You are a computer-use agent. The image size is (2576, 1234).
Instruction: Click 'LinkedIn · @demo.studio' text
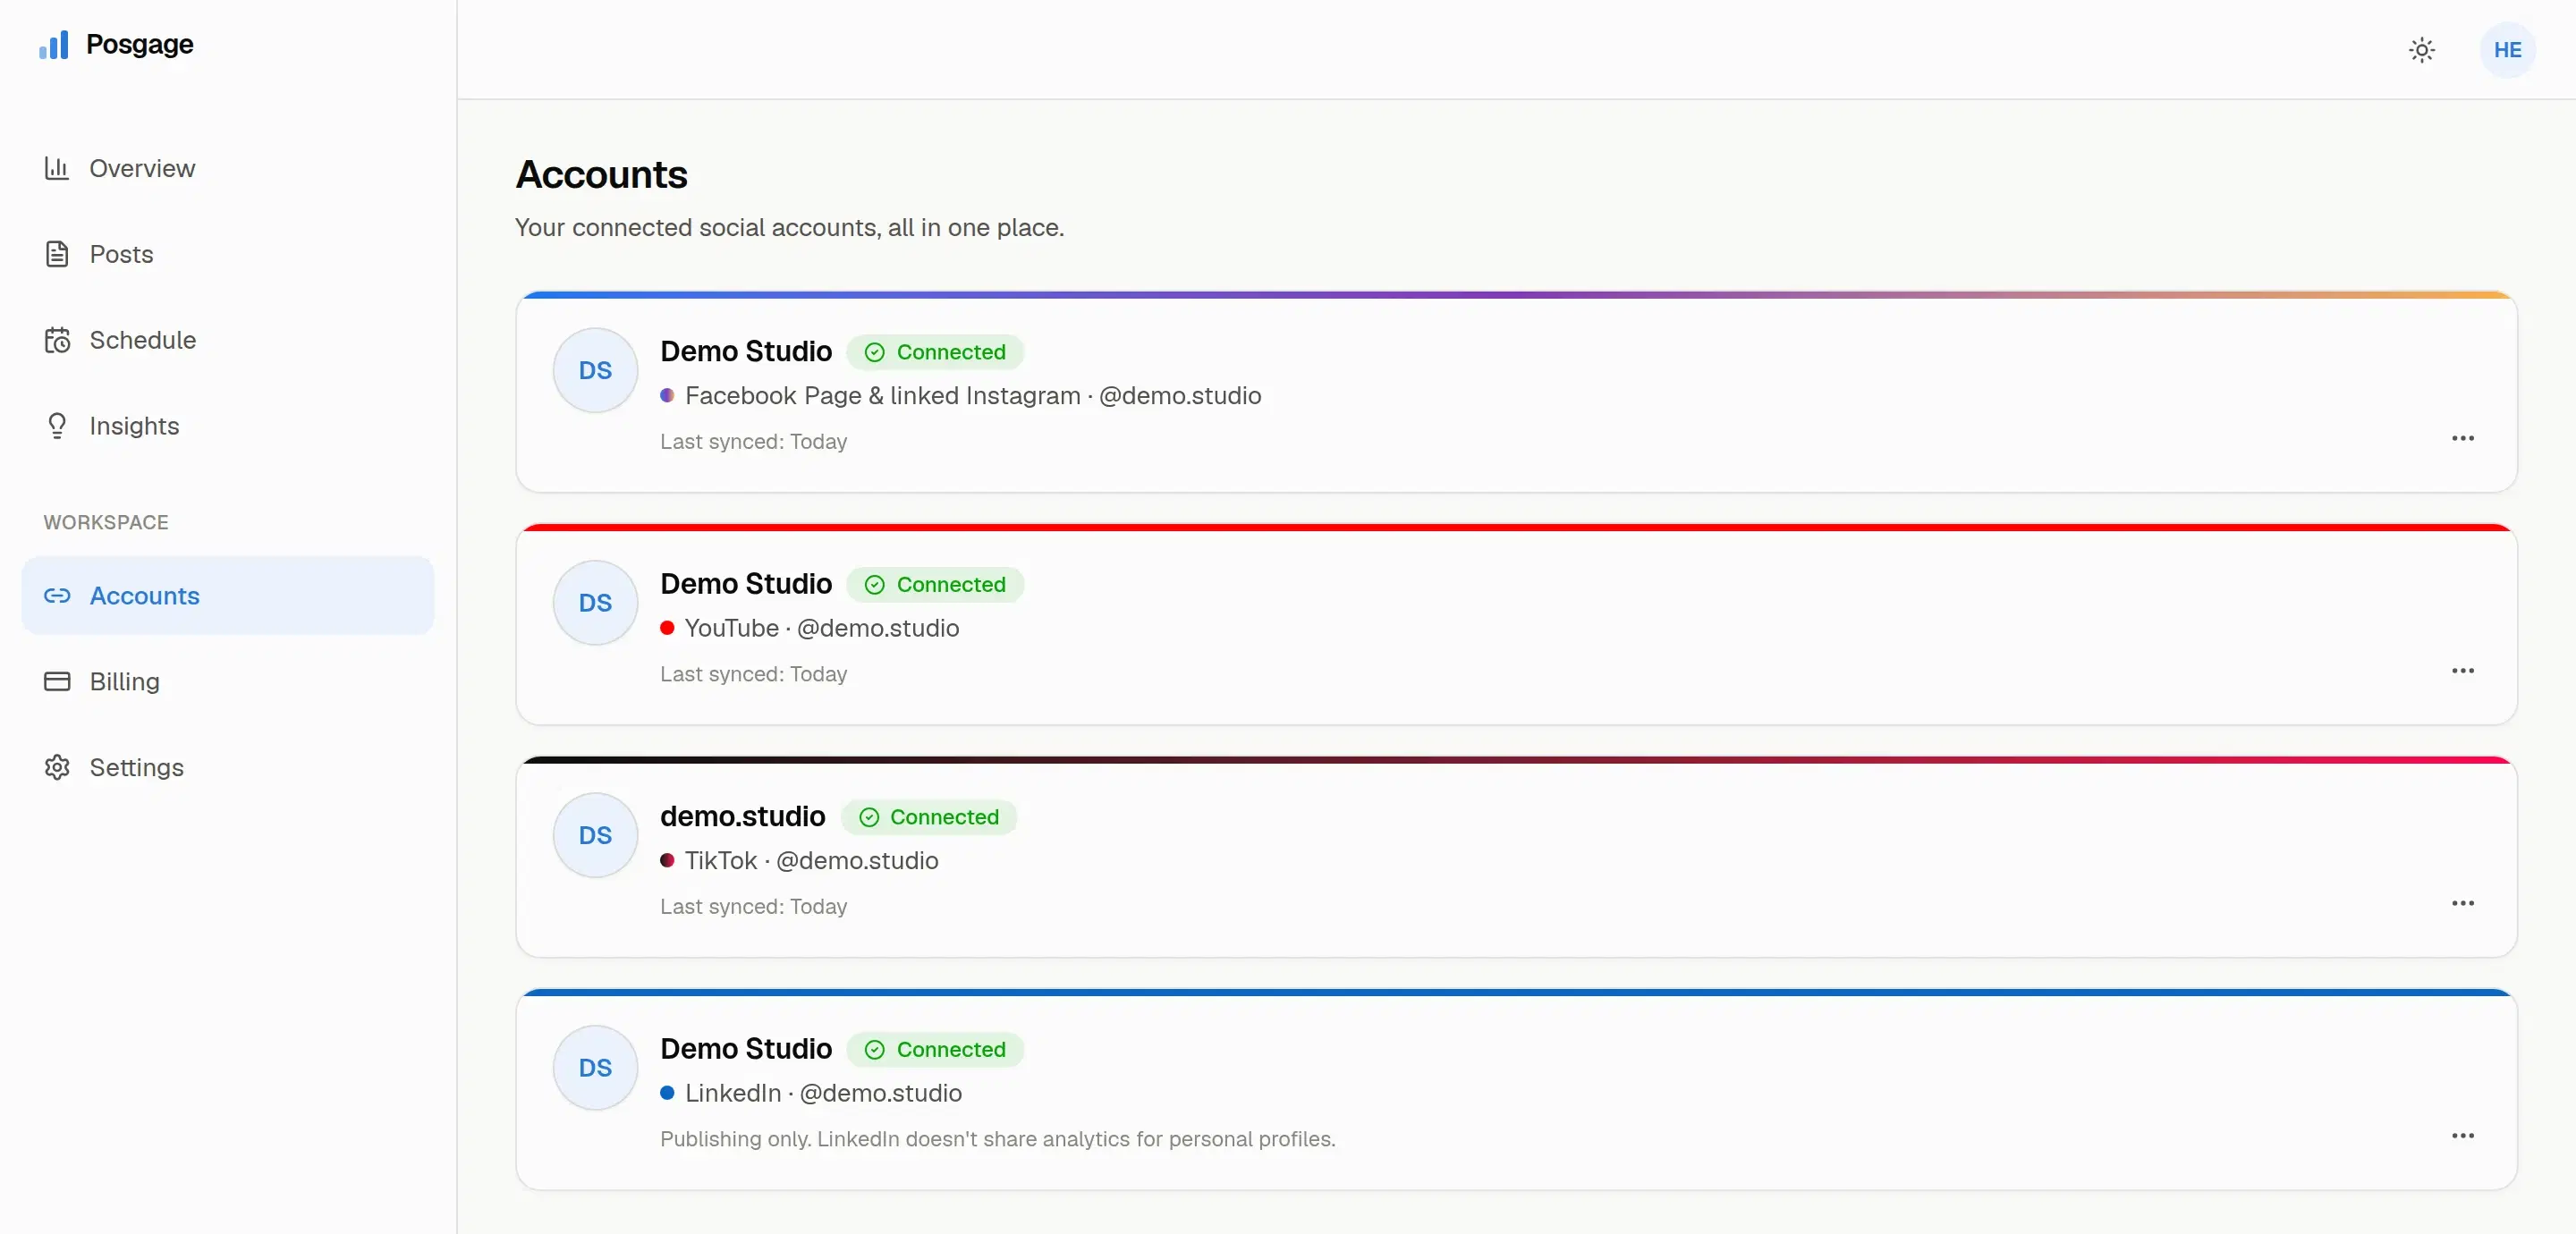[824, 1093]
